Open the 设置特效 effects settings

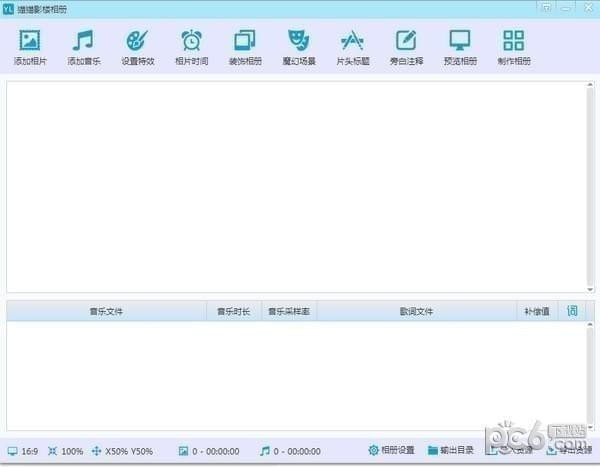[x=138, y=47]
